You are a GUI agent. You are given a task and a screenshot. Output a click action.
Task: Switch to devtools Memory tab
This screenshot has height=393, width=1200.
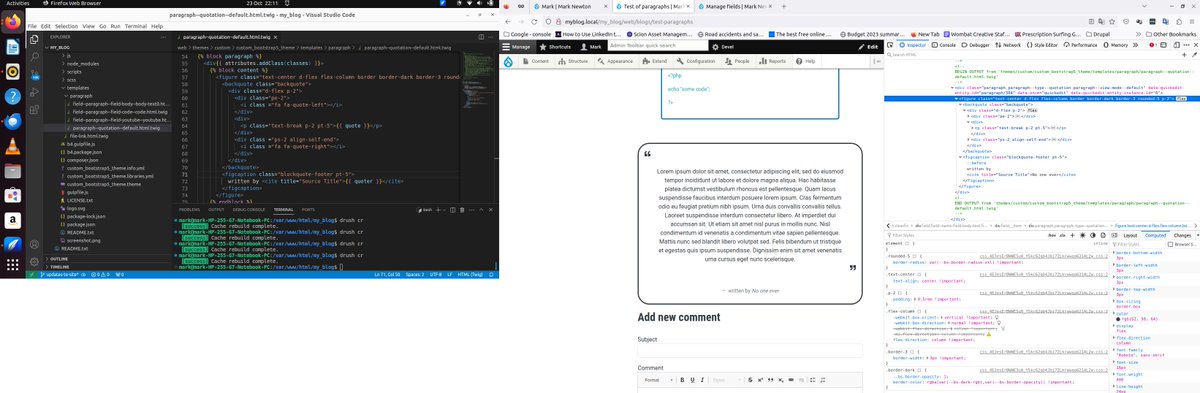pos(1116,45)
